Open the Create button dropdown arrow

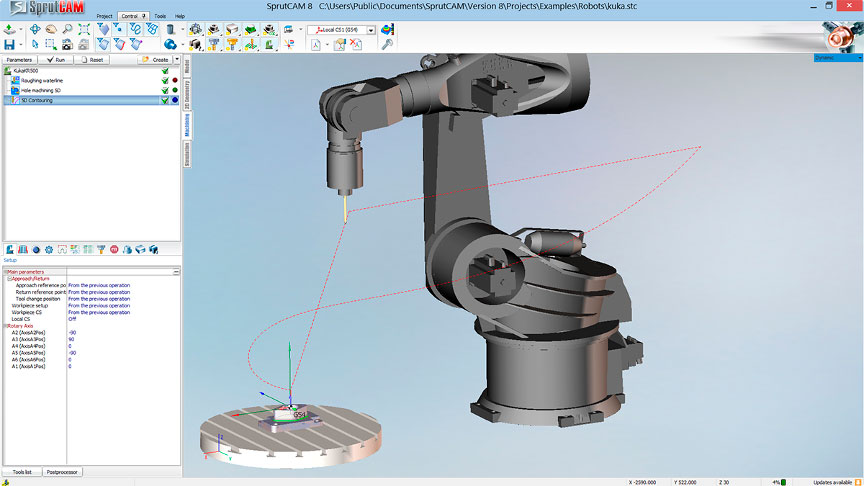click(177, 60)
